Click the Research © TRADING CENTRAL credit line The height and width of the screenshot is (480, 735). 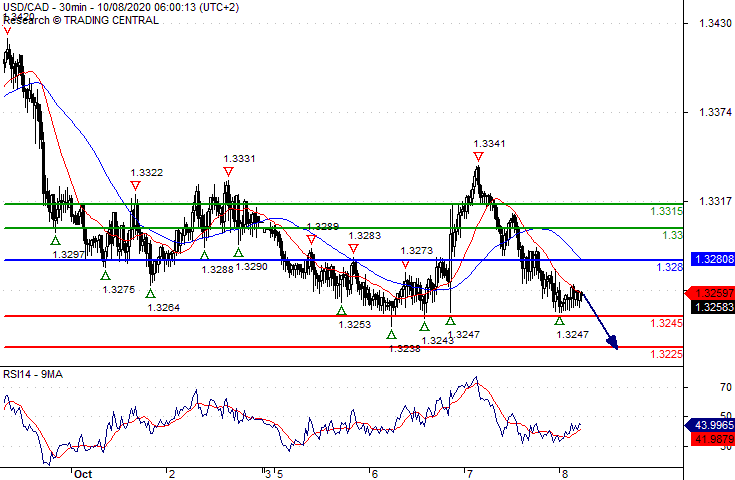tap(81, 20)
